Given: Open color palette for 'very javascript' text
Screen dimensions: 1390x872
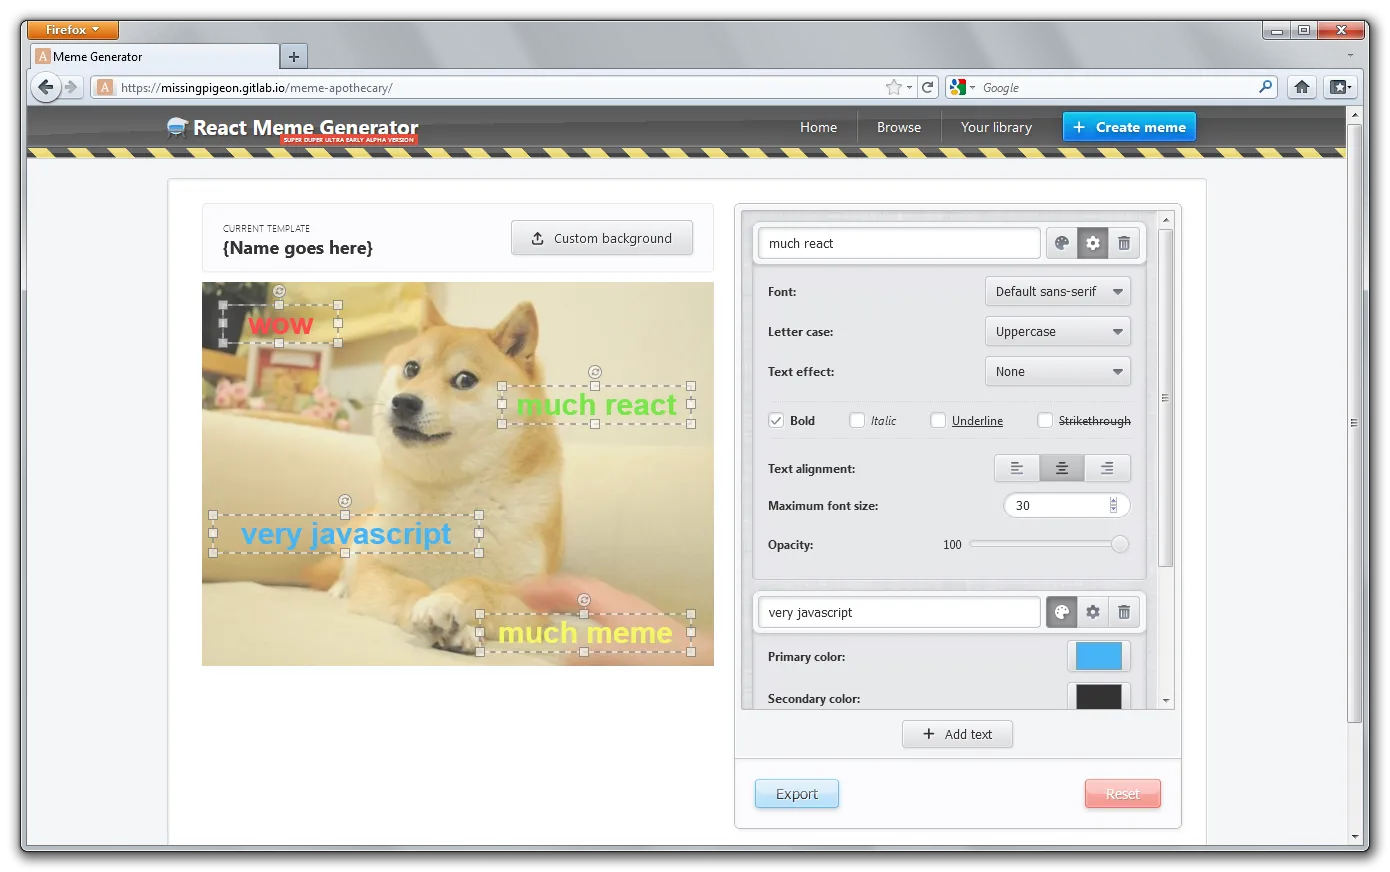Looking at the screenshot, I should coord(1062,612).
